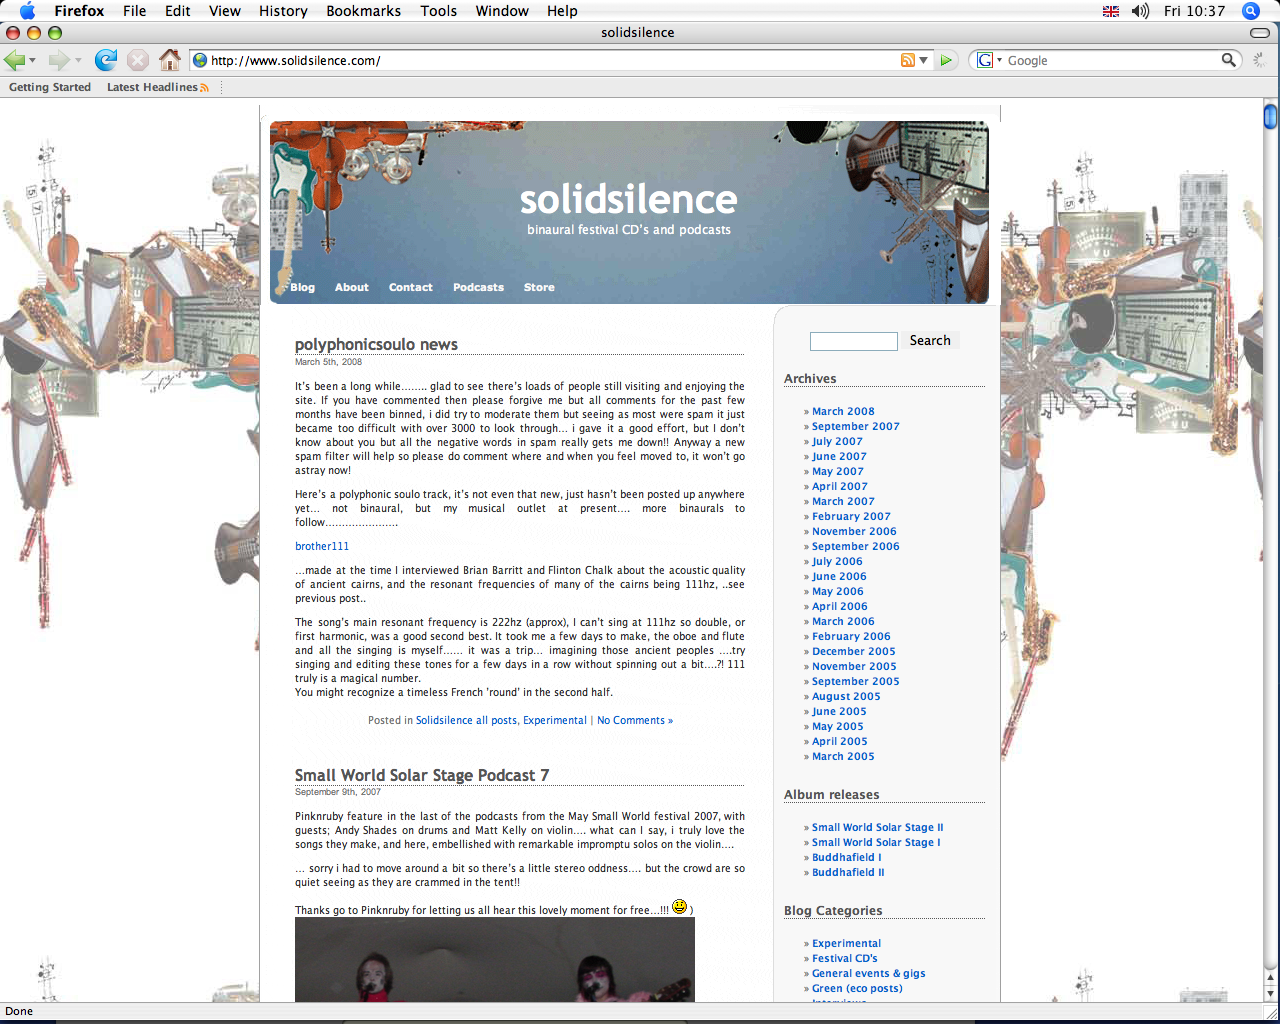Open the Bookmarks menu

click(363, 11)
